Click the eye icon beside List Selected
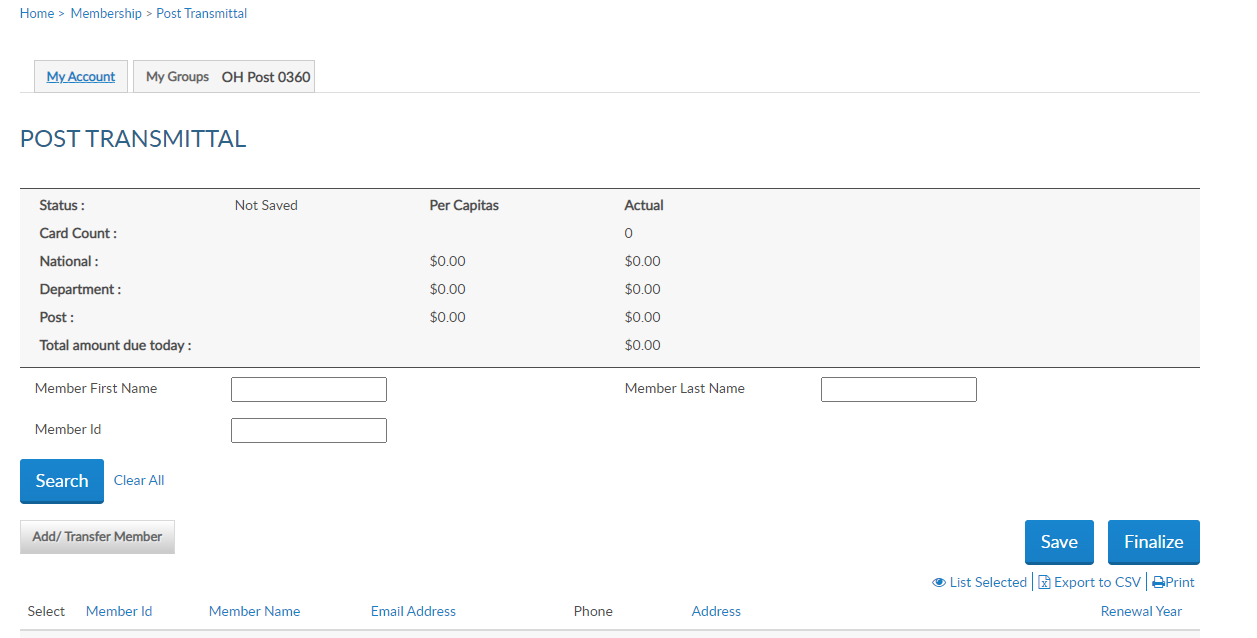1257x638 pixels. [x=939, y=583]
